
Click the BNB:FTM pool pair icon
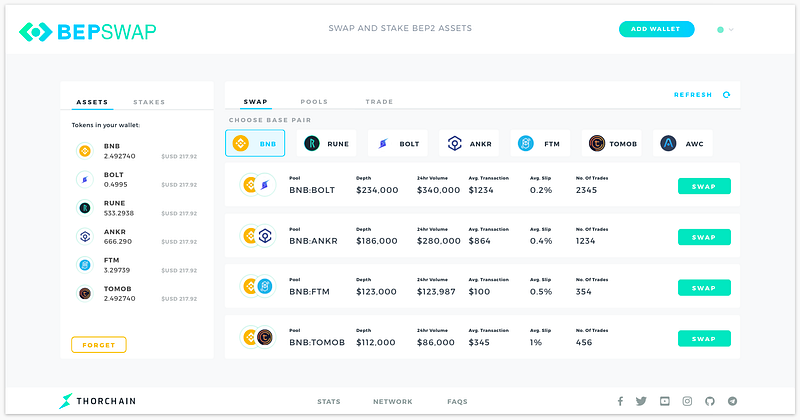click(x=258, y=286)
